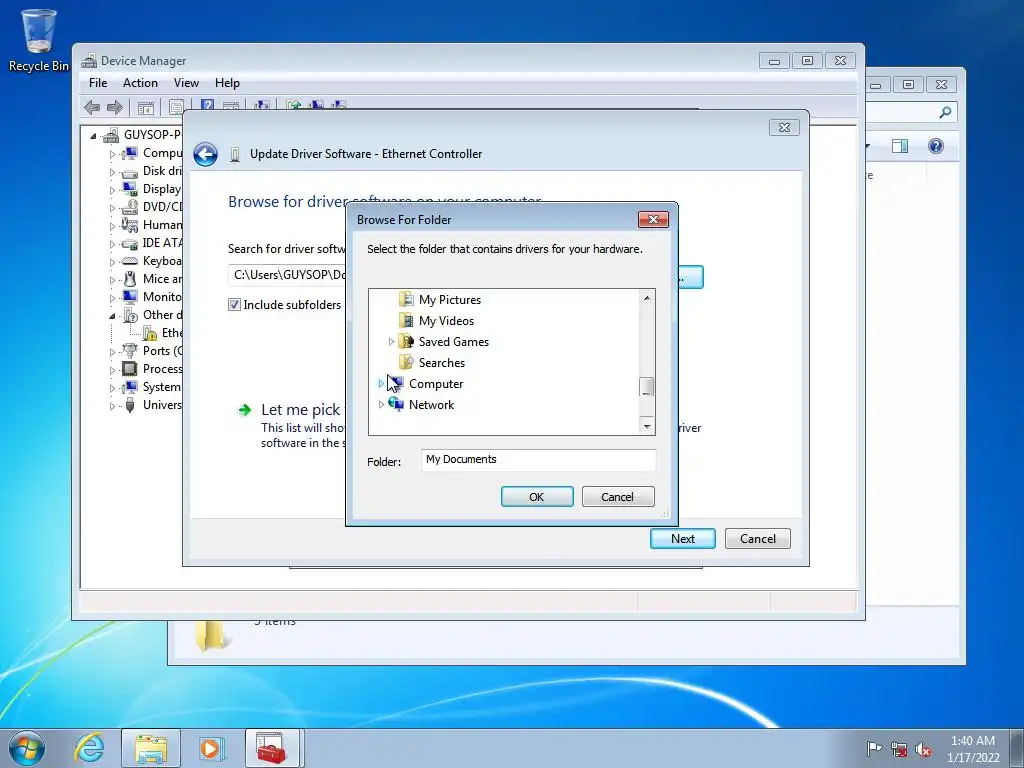Select the My Pictures folder icon
Image resolution: width=1024 pixels, height=768 pixels.
pos(406,300)
